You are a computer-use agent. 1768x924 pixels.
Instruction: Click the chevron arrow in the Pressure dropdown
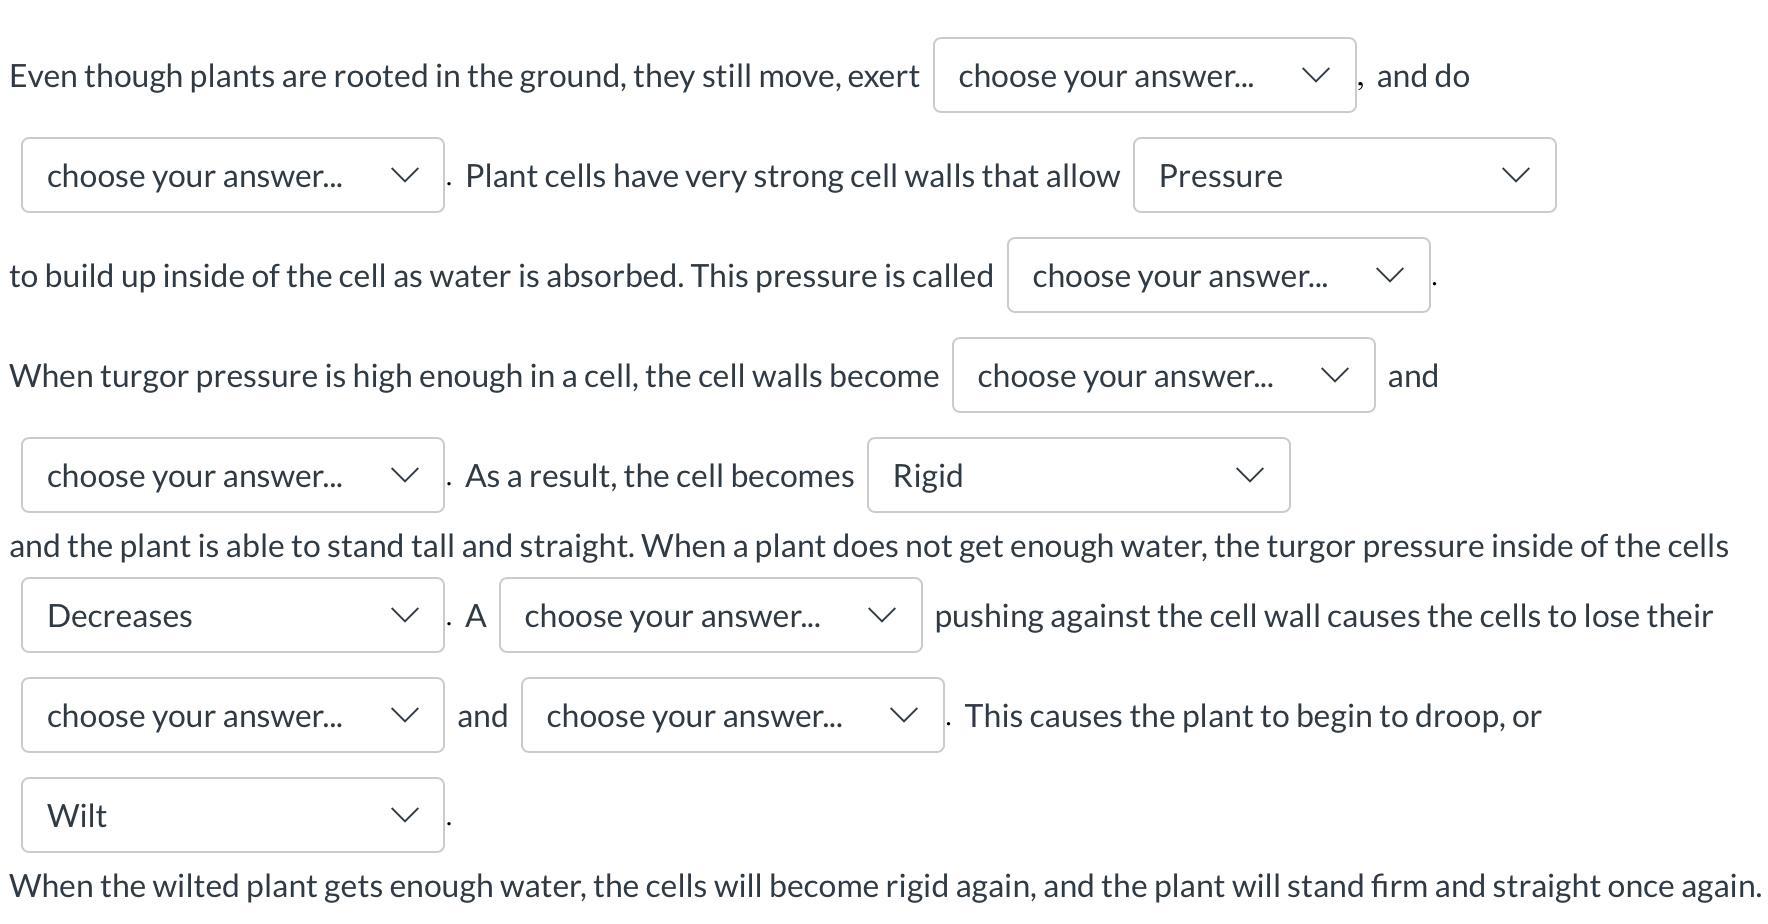pos(1515,176)
